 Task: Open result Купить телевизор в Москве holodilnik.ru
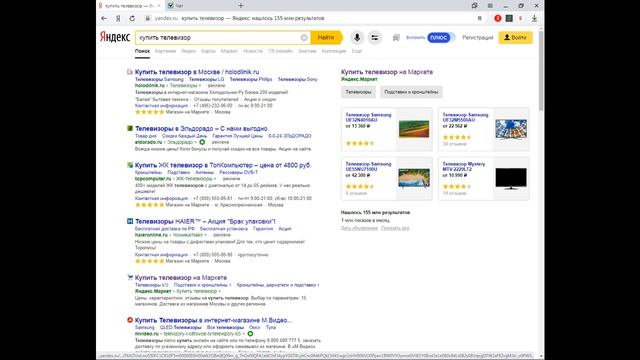197,72
